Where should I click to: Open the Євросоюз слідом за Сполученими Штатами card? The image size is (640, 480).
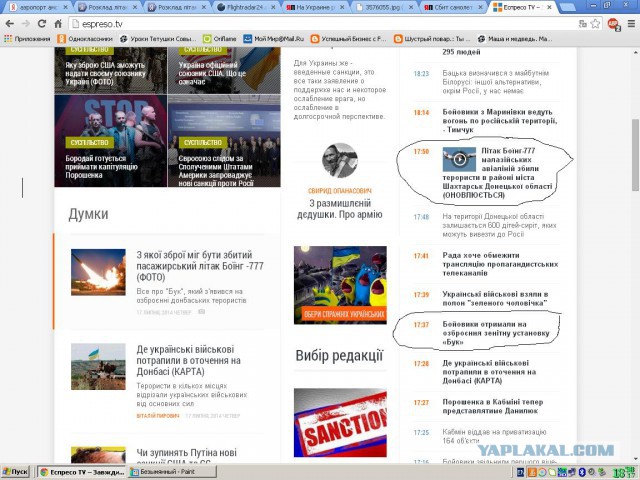pos(224,141)
